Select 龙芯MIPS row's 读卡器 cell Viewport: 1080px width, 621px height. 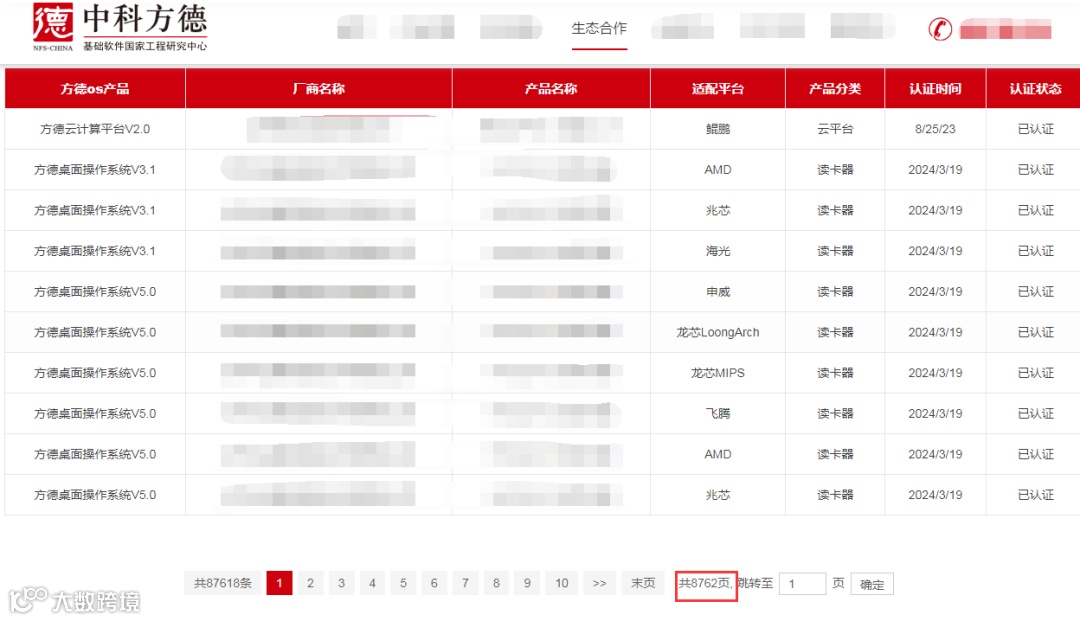click(835, 372)
